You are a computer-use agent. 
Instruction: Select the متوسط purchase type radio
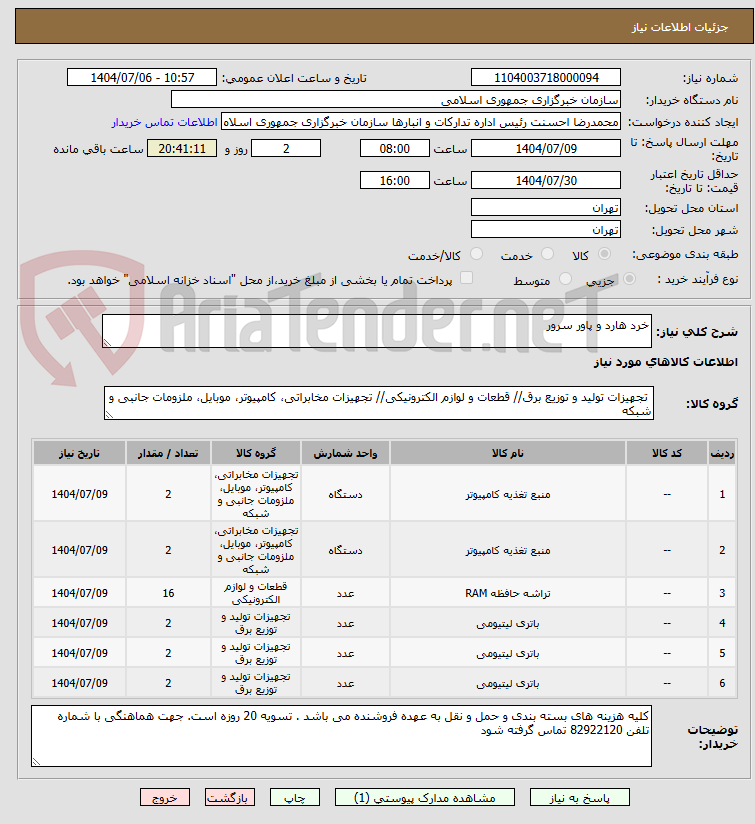click(x=565, y=279)
